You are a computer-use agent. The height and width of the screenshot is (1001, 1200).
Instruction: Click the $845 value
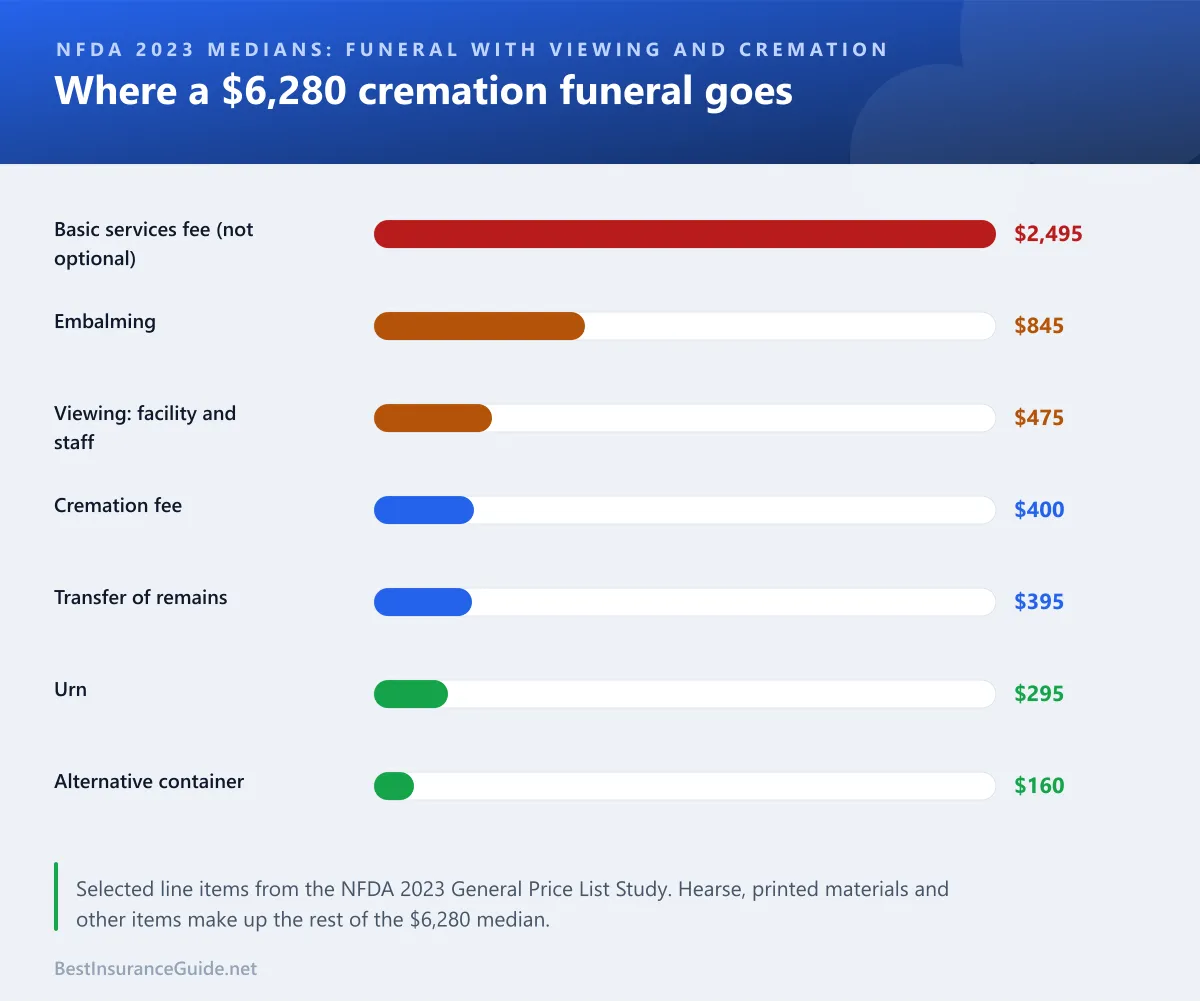point(1039,326)
